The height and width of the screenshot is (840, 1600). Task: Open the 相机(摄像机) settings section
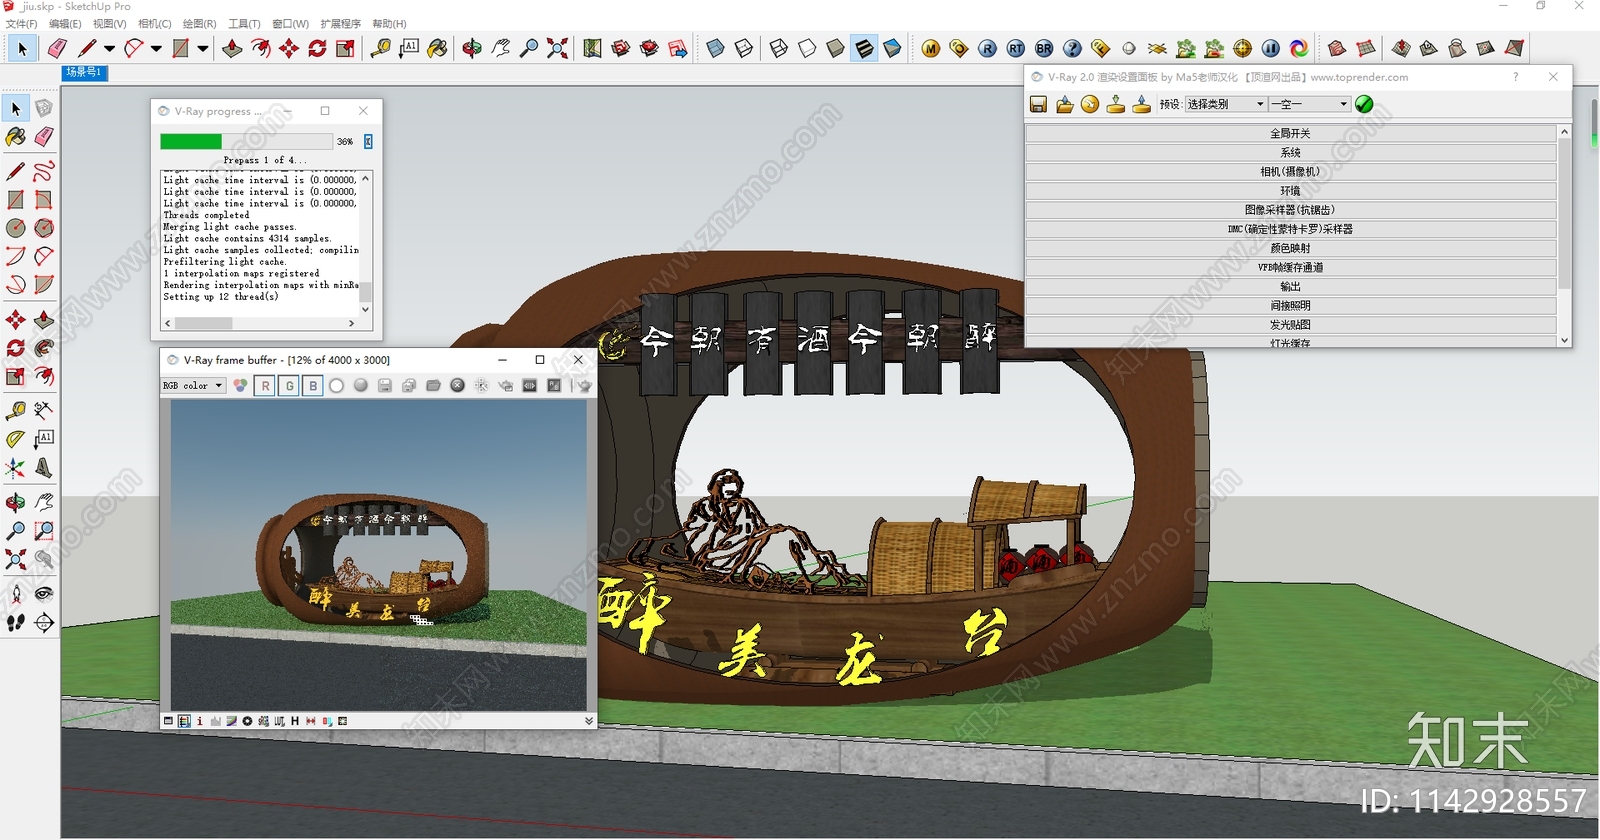pos(1291,171)
